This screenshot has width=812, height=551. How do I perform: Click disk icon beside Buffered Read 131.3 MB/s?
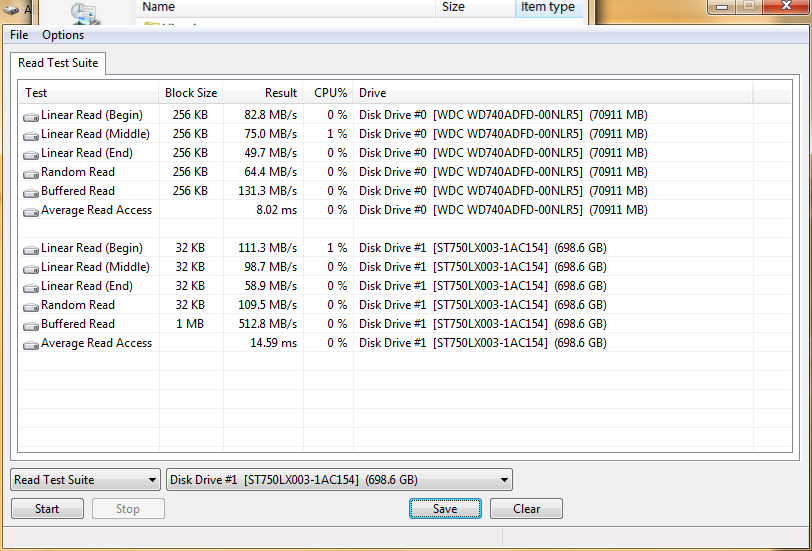tap(31, 192)
